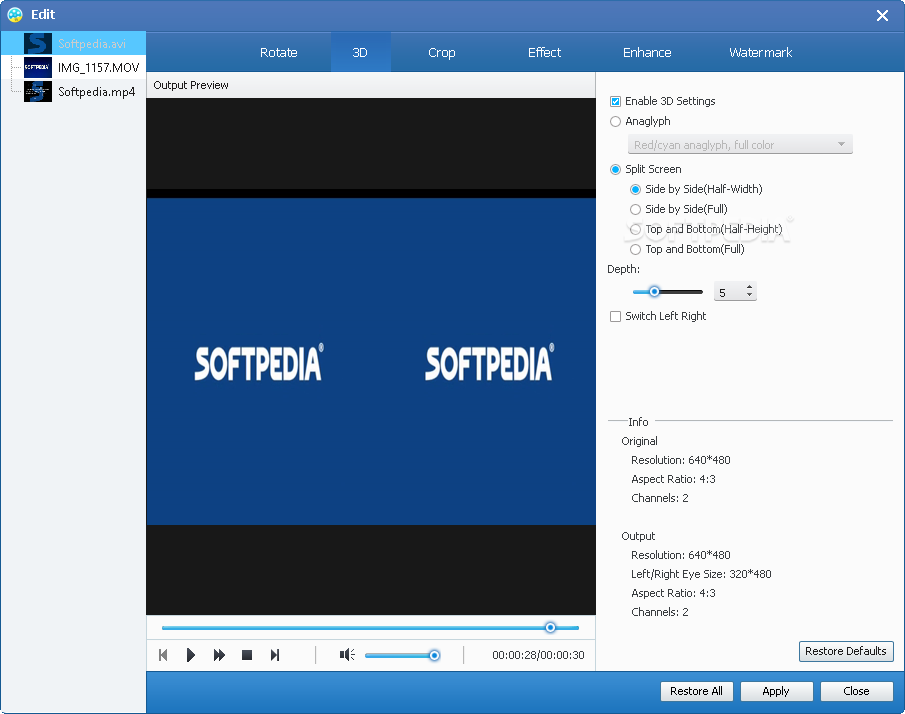
Task: Click the 00:00:28/00:00:30 time display
Action: coord(538,655)
